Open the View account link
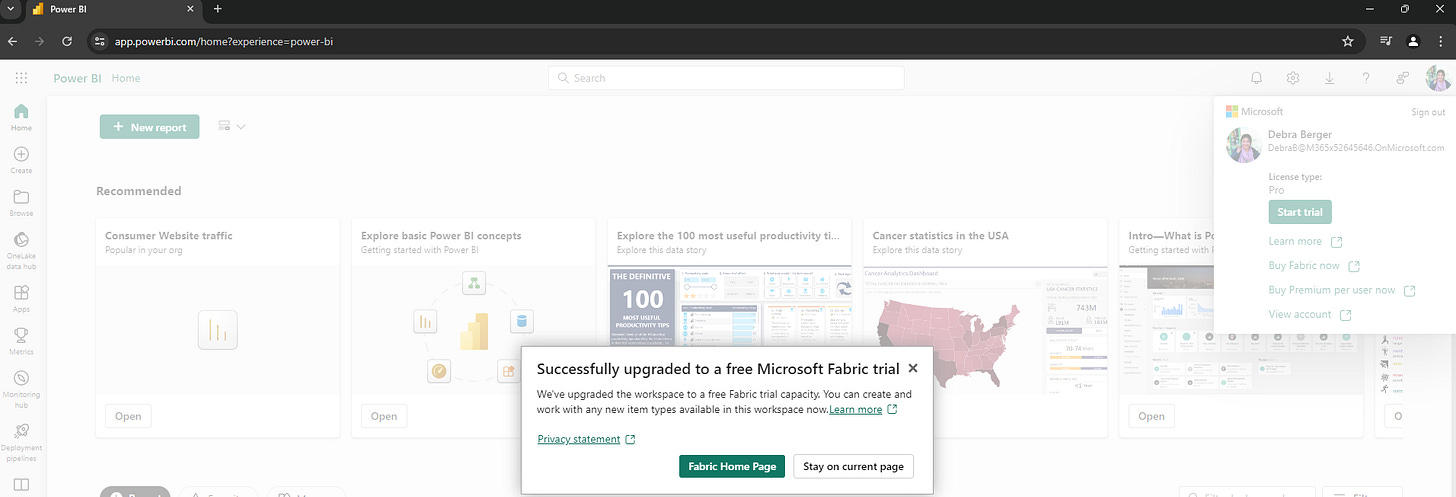Image resolution: width=1456 pixels, height=497 pixels. [1310, 314]
